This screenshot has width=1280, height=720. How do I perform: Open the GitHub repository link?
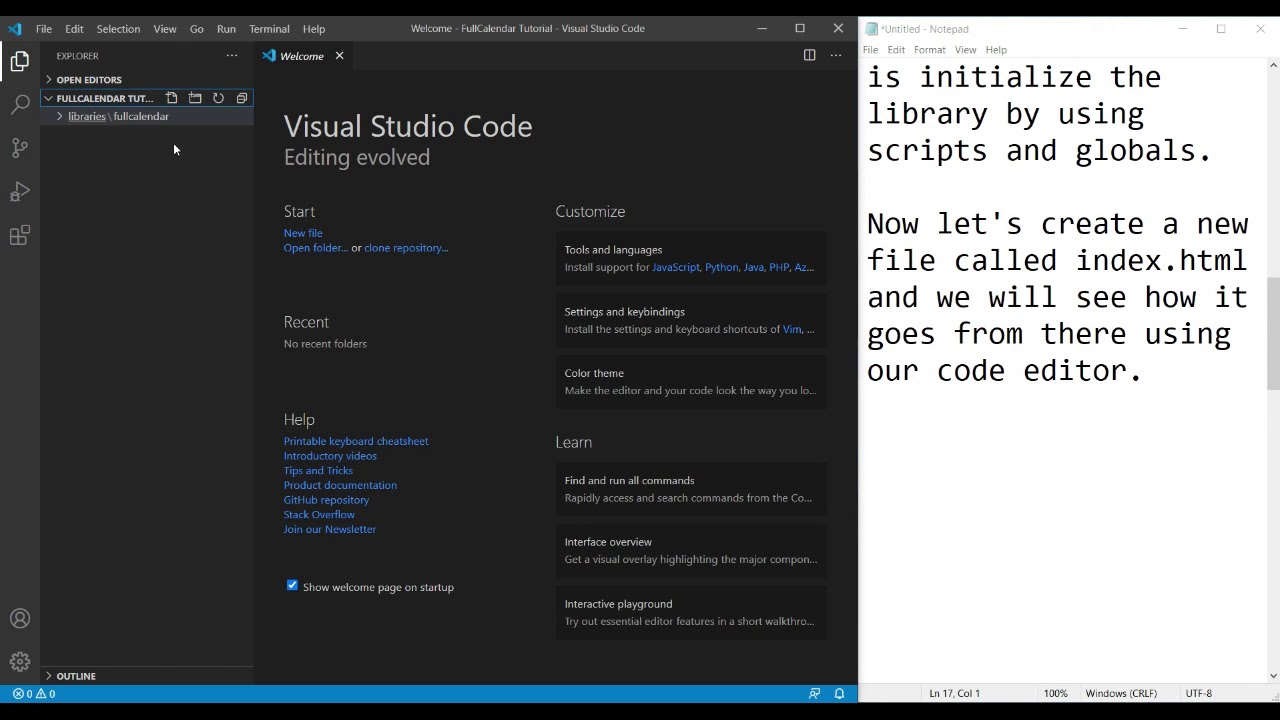coord(326,500)
